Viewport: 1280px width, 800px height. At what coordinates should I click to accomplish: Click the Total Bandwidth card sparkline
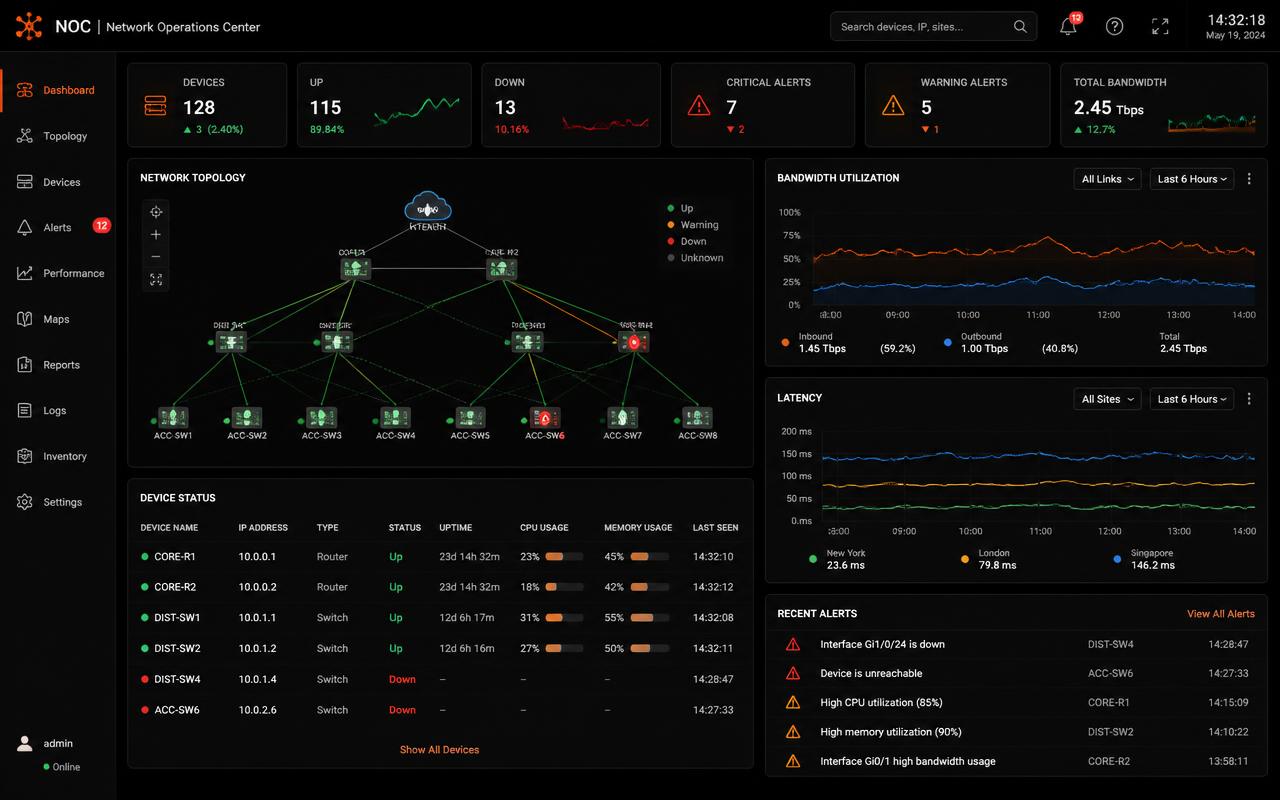point(1211,124)
